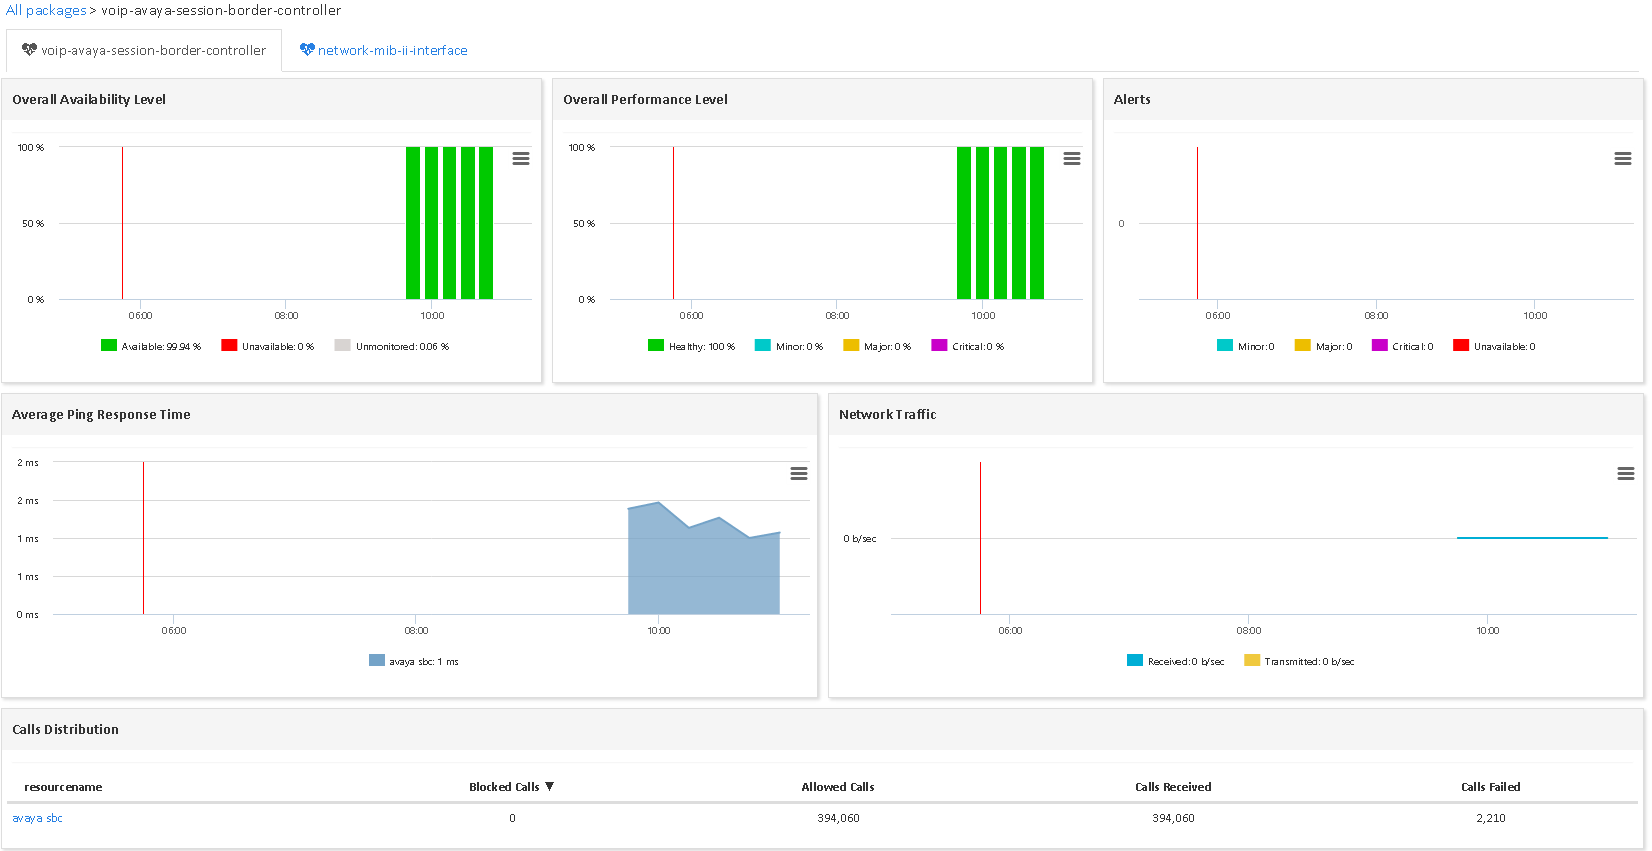Viewport: 1652px width, 851px height.
Task: Toggle the Available series in availability legend
Action: pos(150,346)
